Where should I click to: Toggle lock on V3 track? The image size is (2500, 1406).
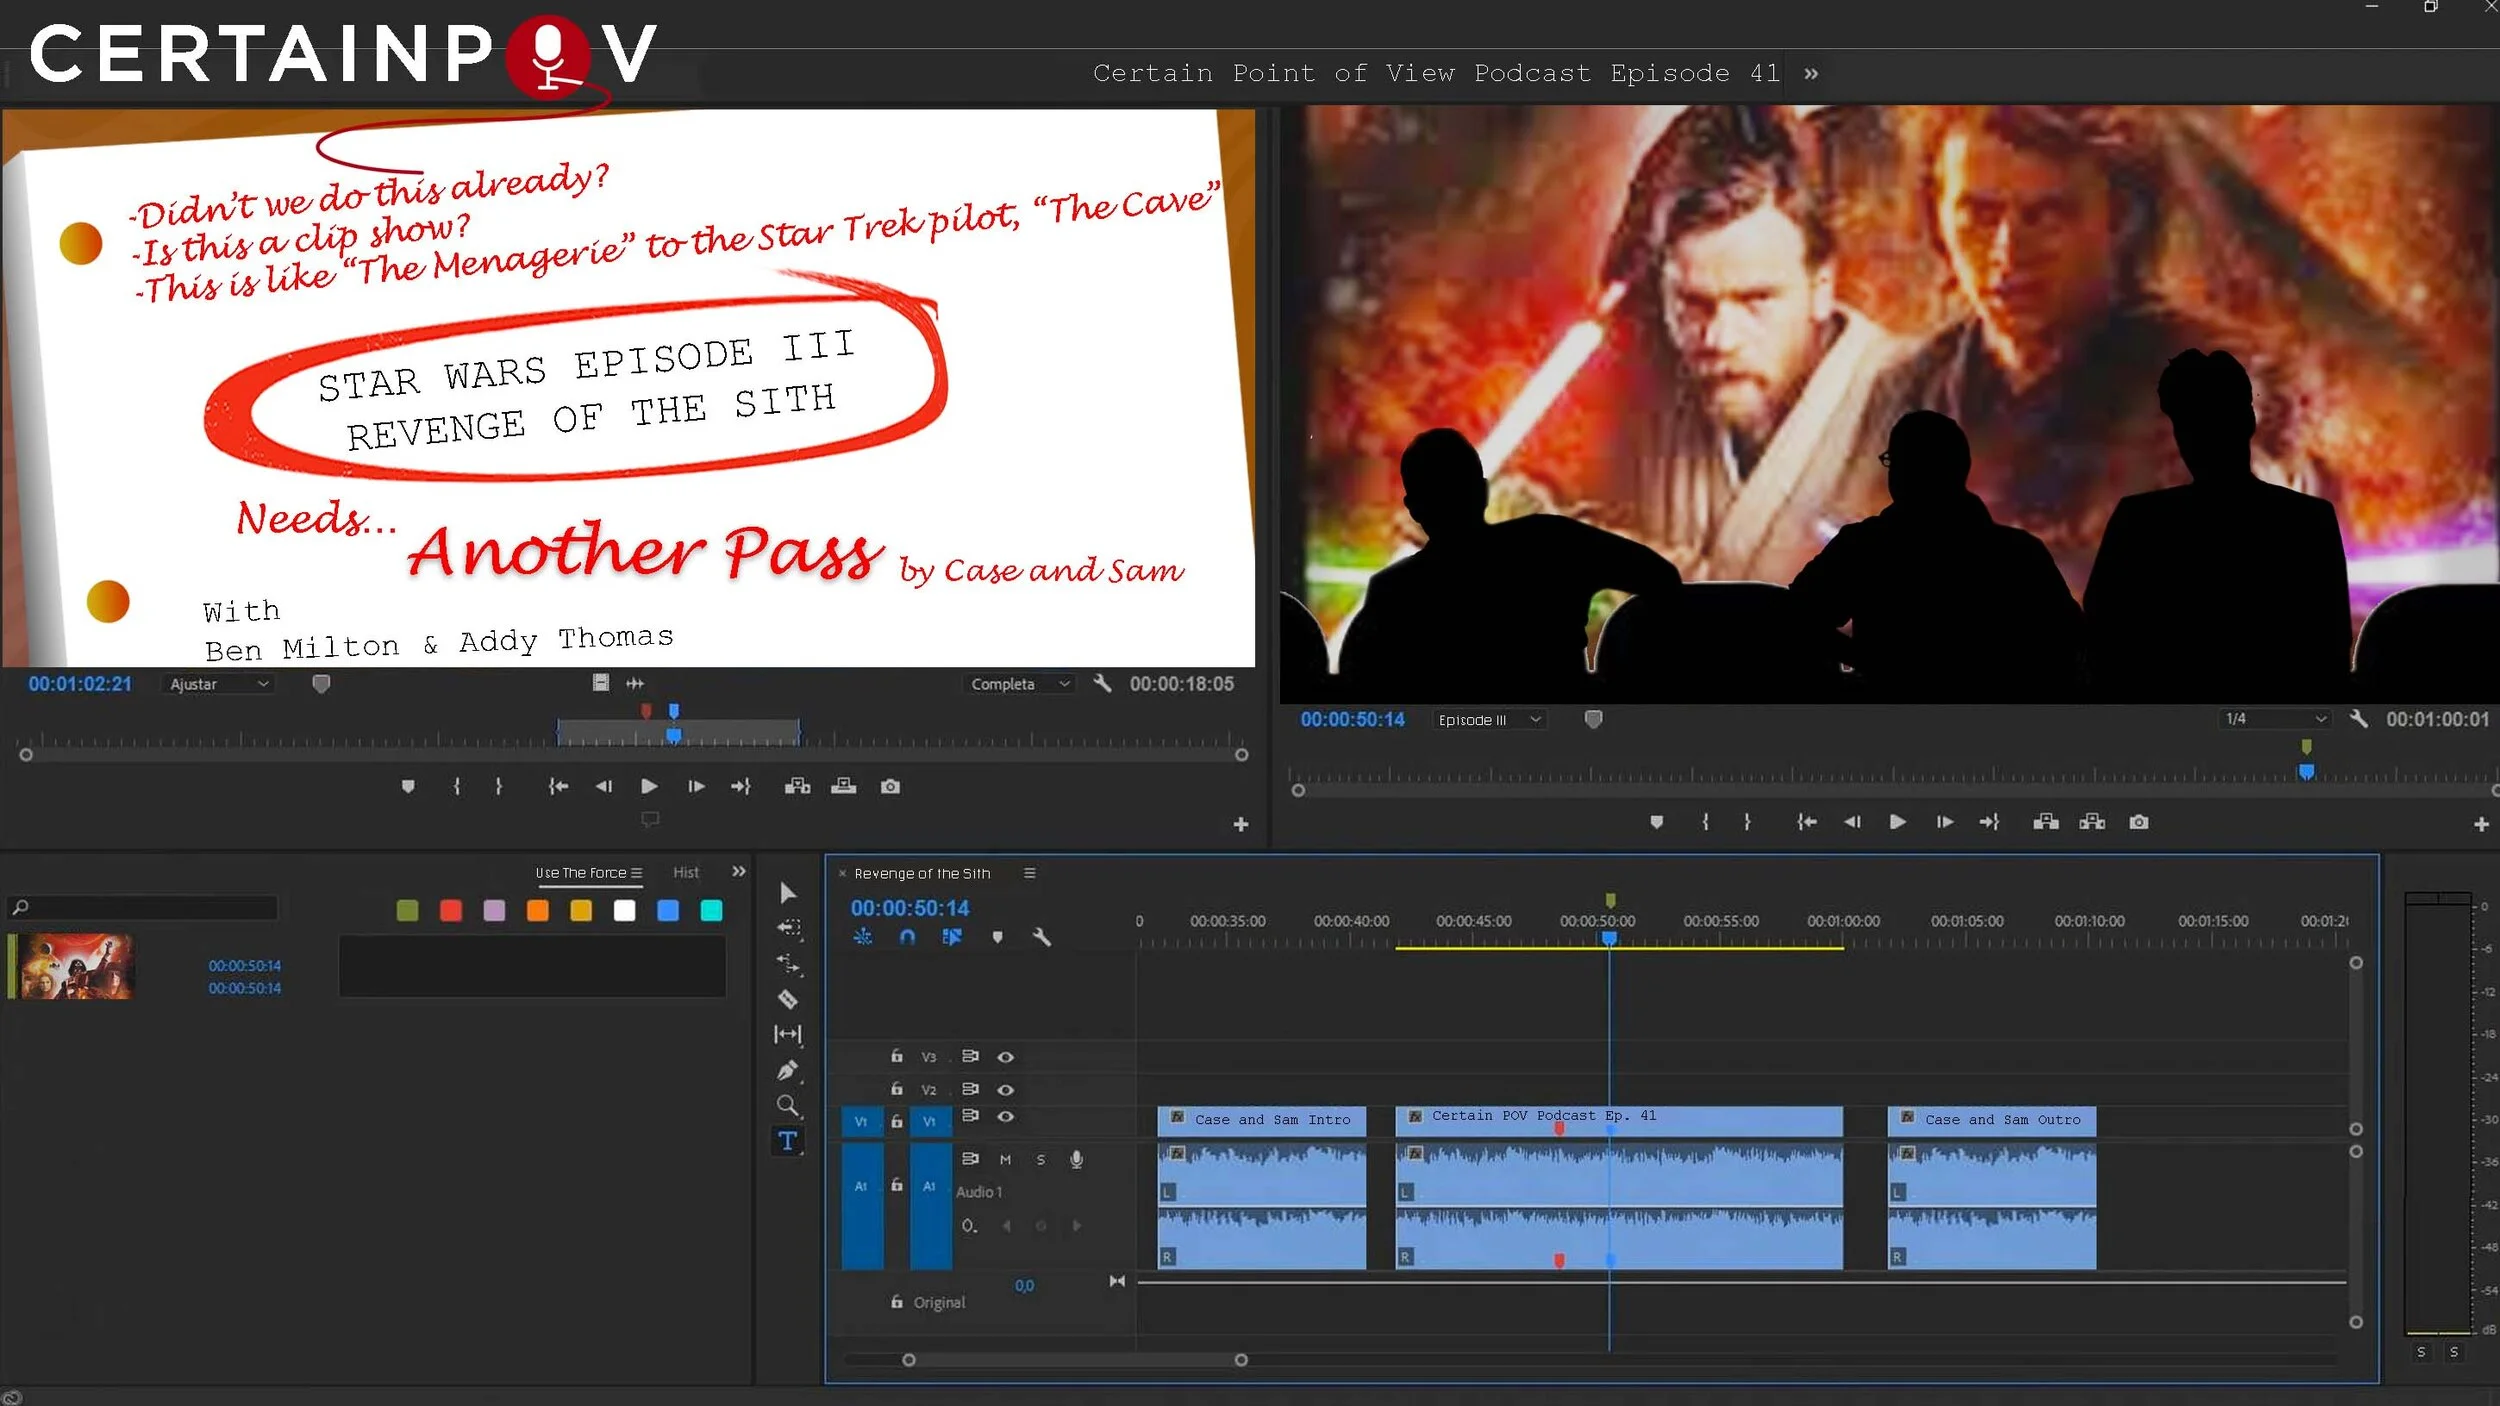click(897, 1056)
